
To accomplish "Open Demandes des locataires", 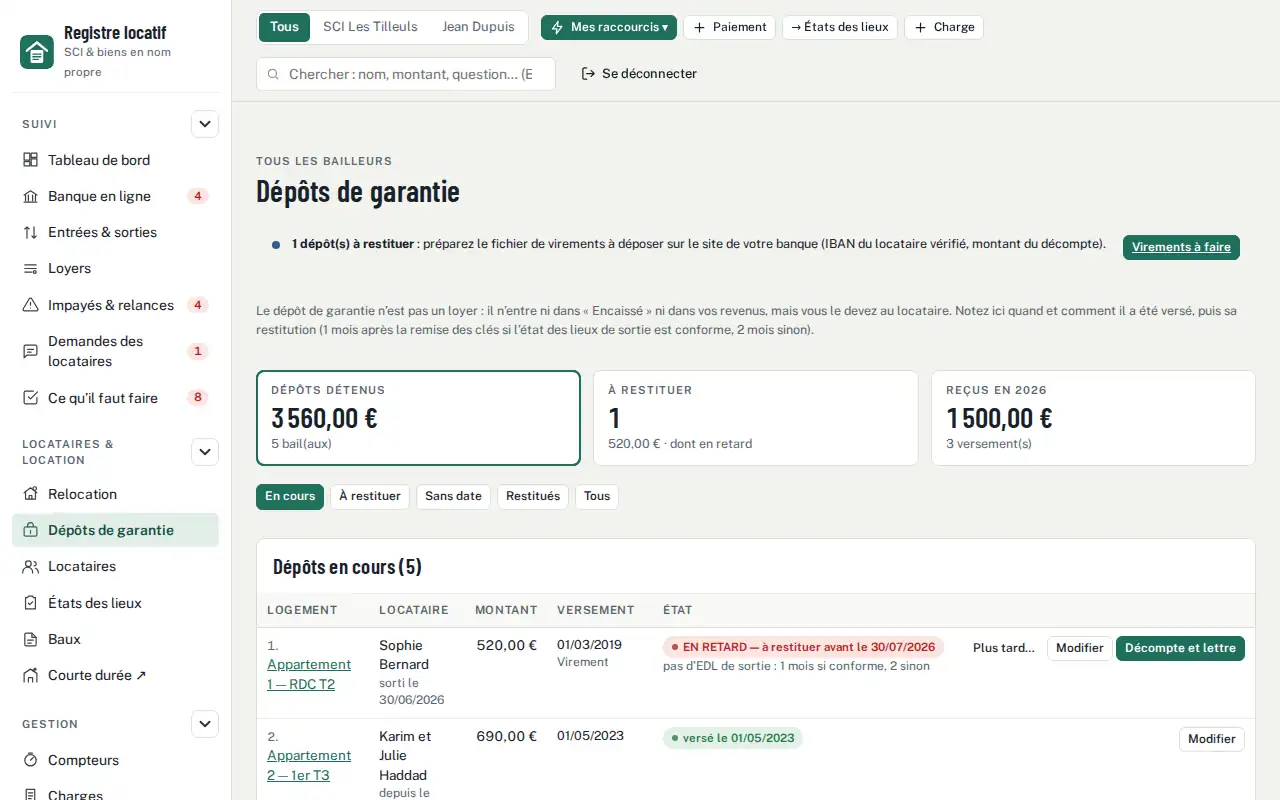I will point(115,351).
